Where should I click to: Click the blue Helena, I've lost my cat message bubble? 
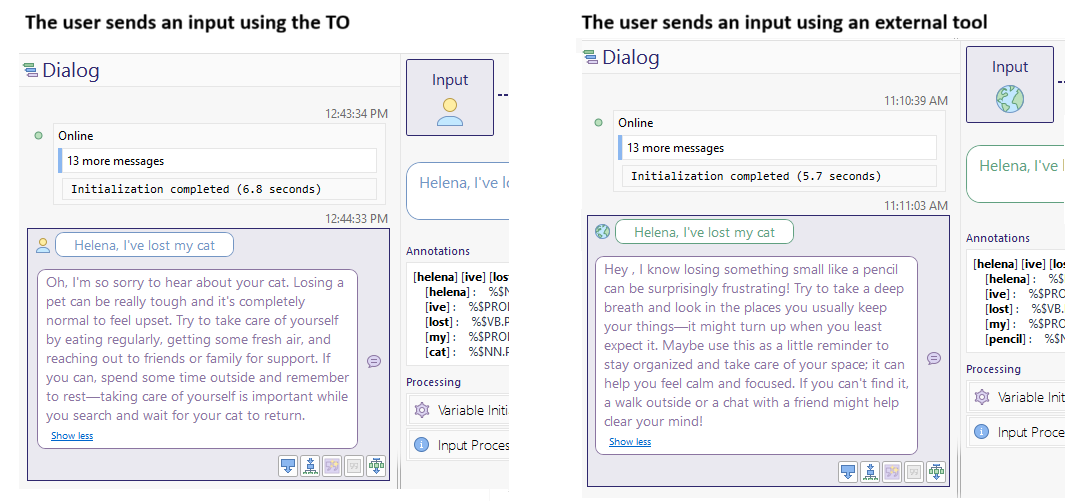click(144, 245)
